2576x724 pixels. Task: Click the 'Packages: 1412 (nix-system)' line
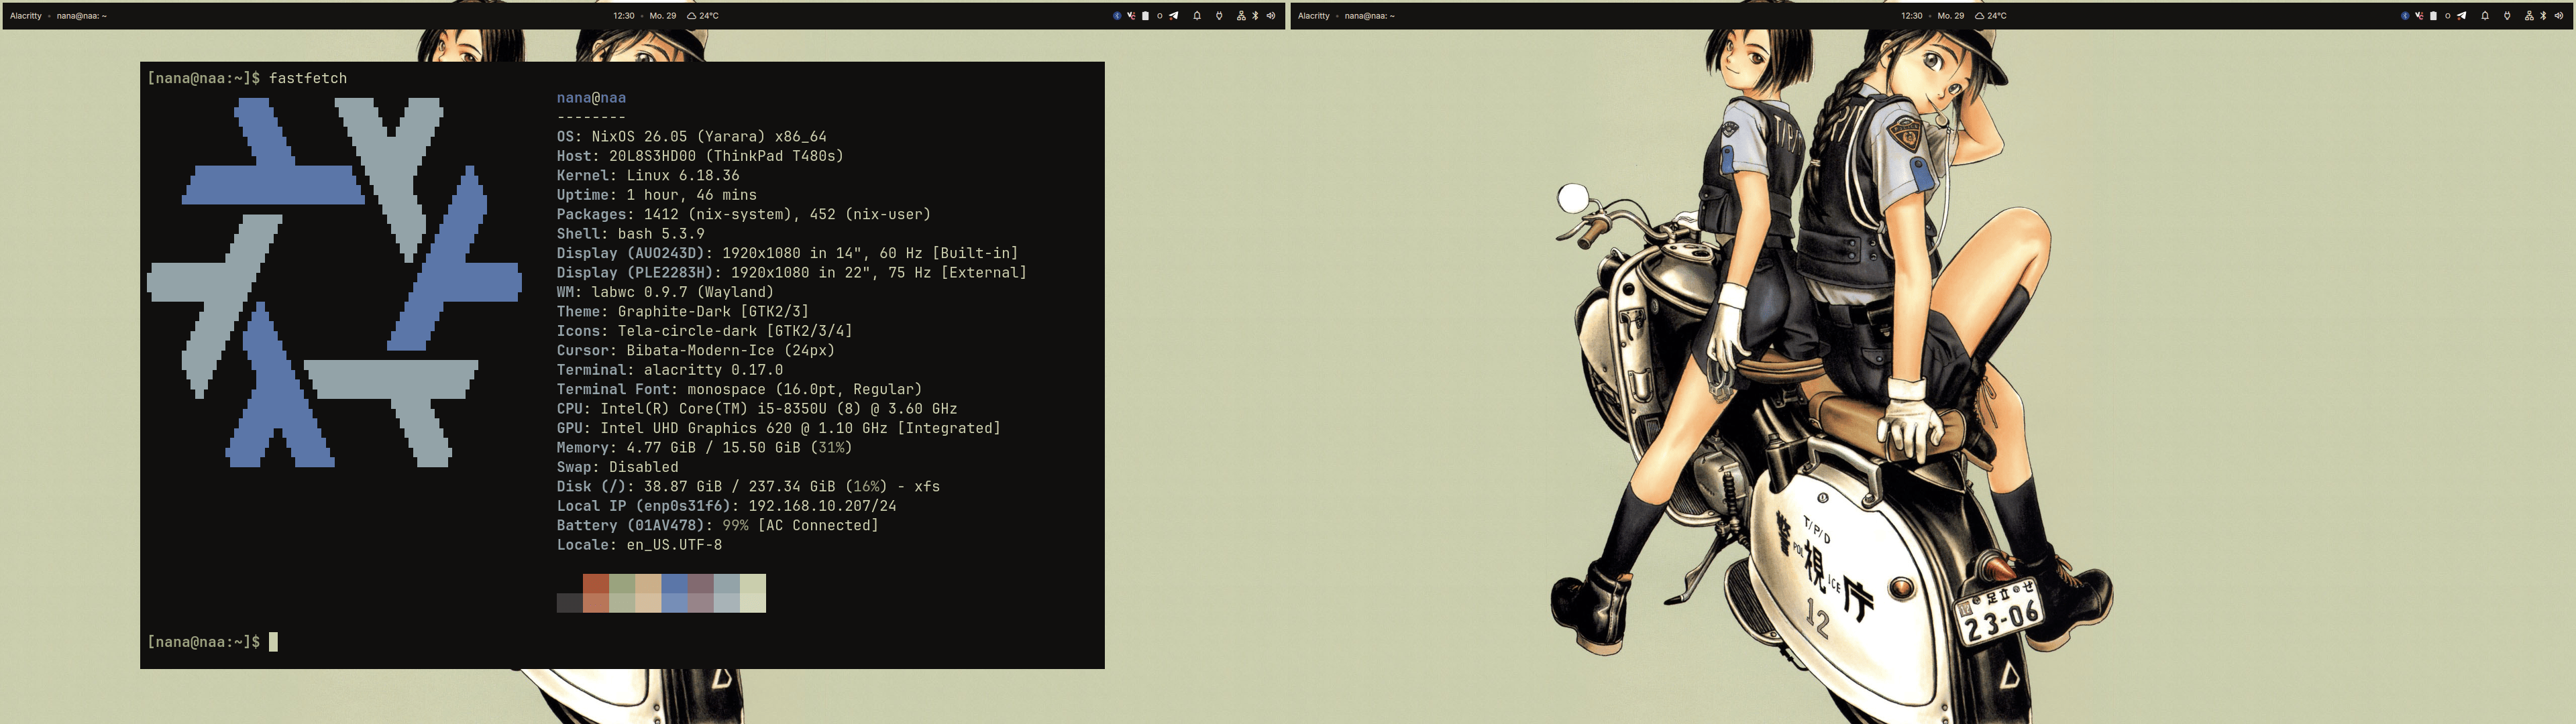(744, 214)
